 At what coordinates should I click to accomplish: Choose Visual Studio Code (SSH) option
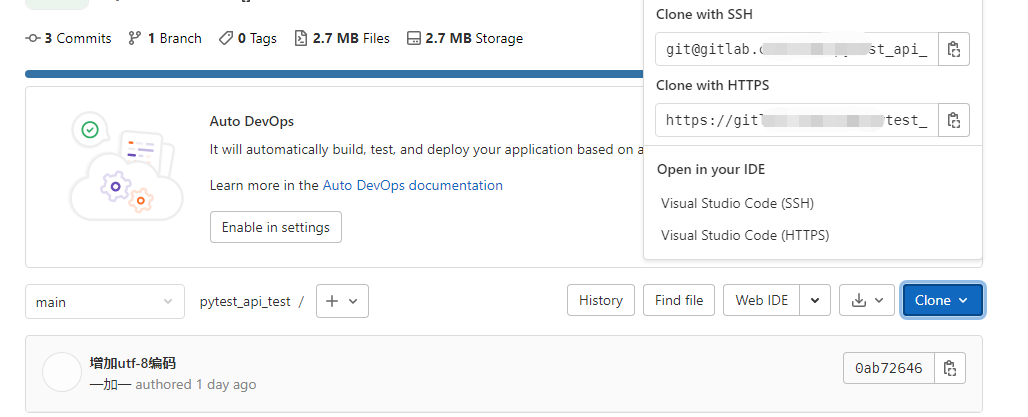737,203
